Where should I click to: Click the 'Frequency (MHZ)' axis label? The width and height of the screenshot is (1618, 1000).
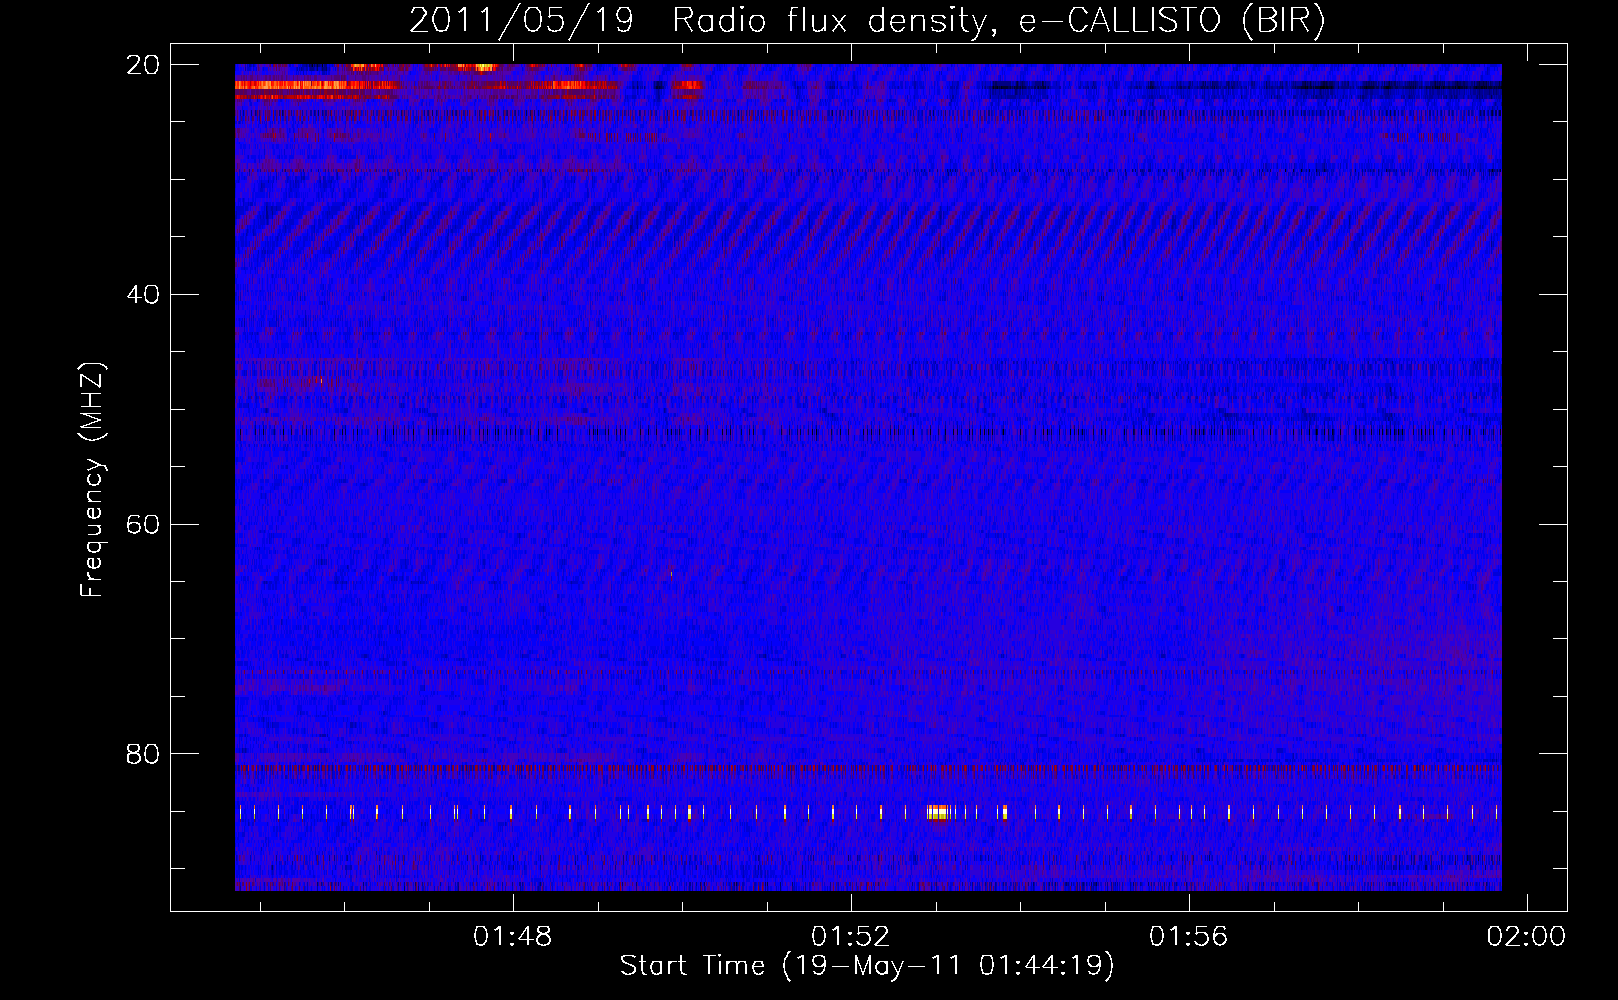pos(92,480)
